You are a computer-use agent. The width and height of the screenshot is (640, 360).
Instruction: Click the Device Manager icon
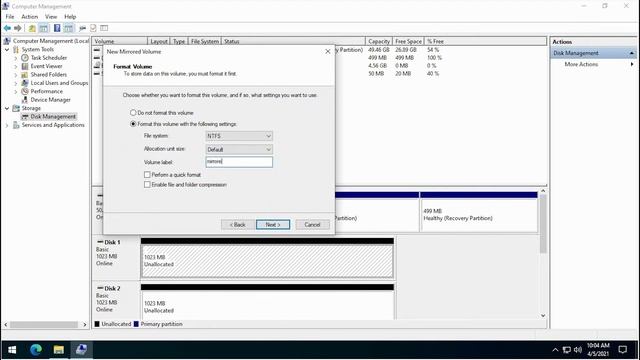coord(24,100)
